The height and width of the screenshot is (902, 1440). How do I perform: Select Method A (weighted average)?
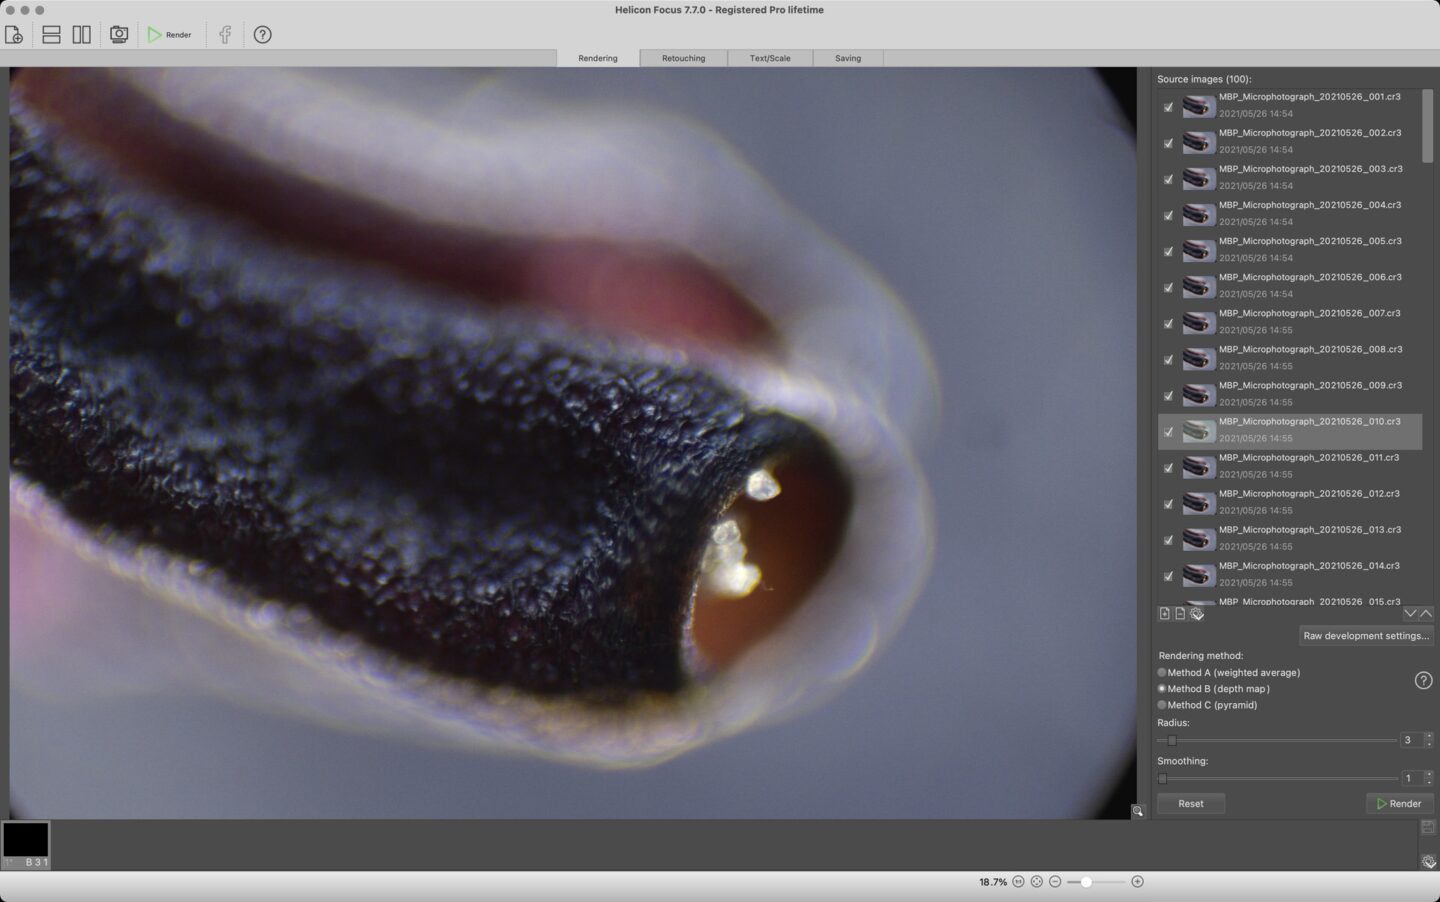click(1162, 673)
